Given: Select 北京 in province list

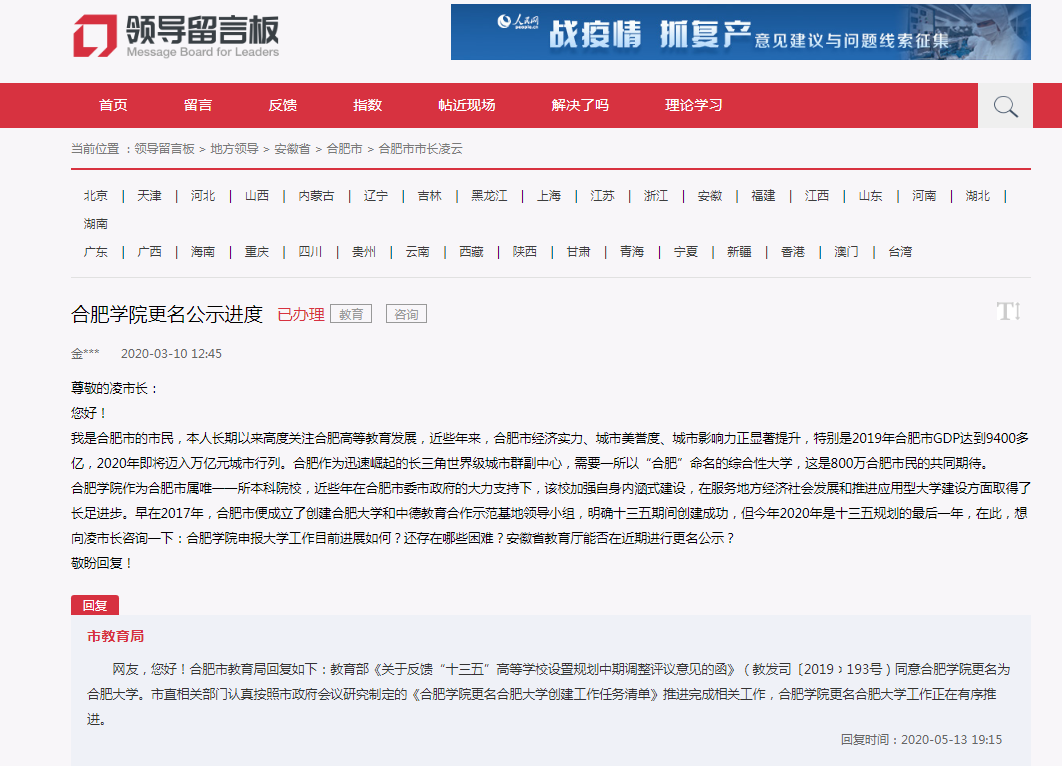Looking at the screenshot, I should pyautogui.click(x=95, y=196).
